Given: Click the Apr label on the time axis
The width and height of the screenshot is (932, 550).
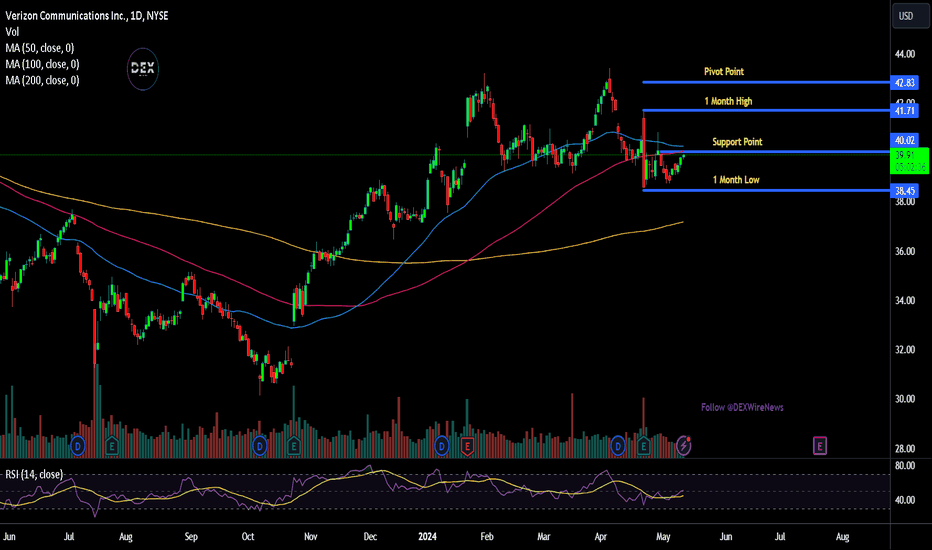Looking at the screenshot, I should coord(600,537).
